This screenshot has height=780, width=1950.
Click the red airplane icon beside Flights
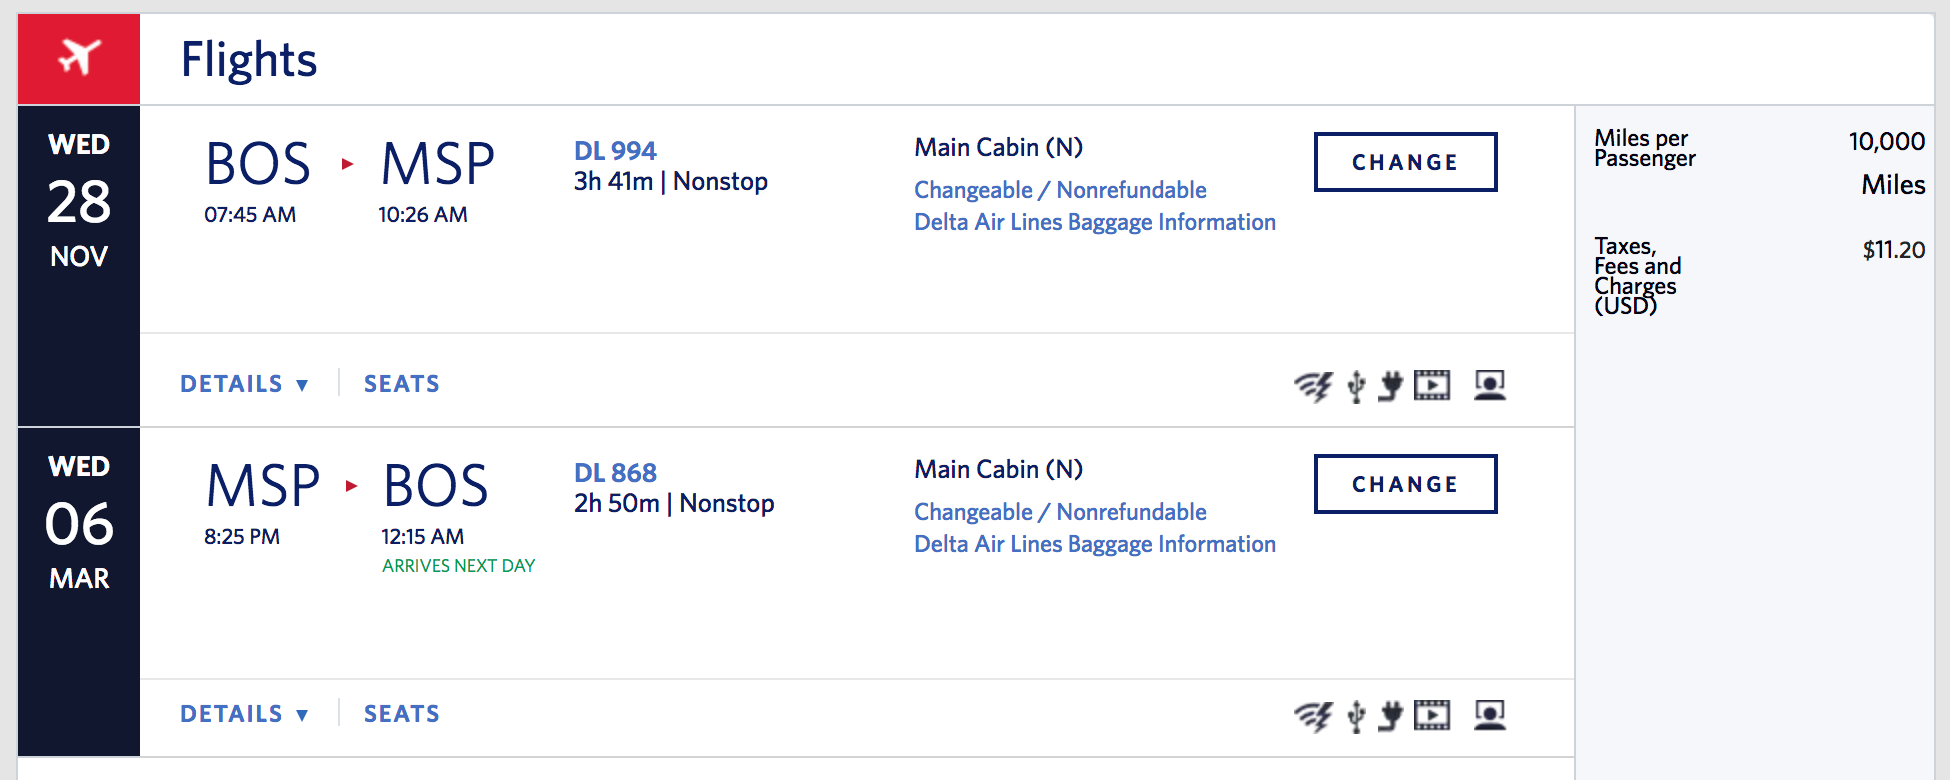79,58
